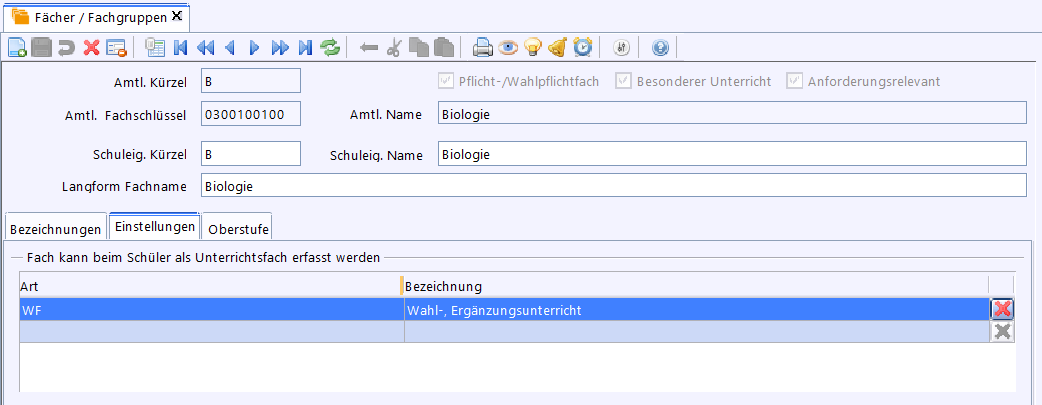Screen dimensions: 1042x405
Task: Delete the WF row with red X
Action: click(x=1002, y=309)
